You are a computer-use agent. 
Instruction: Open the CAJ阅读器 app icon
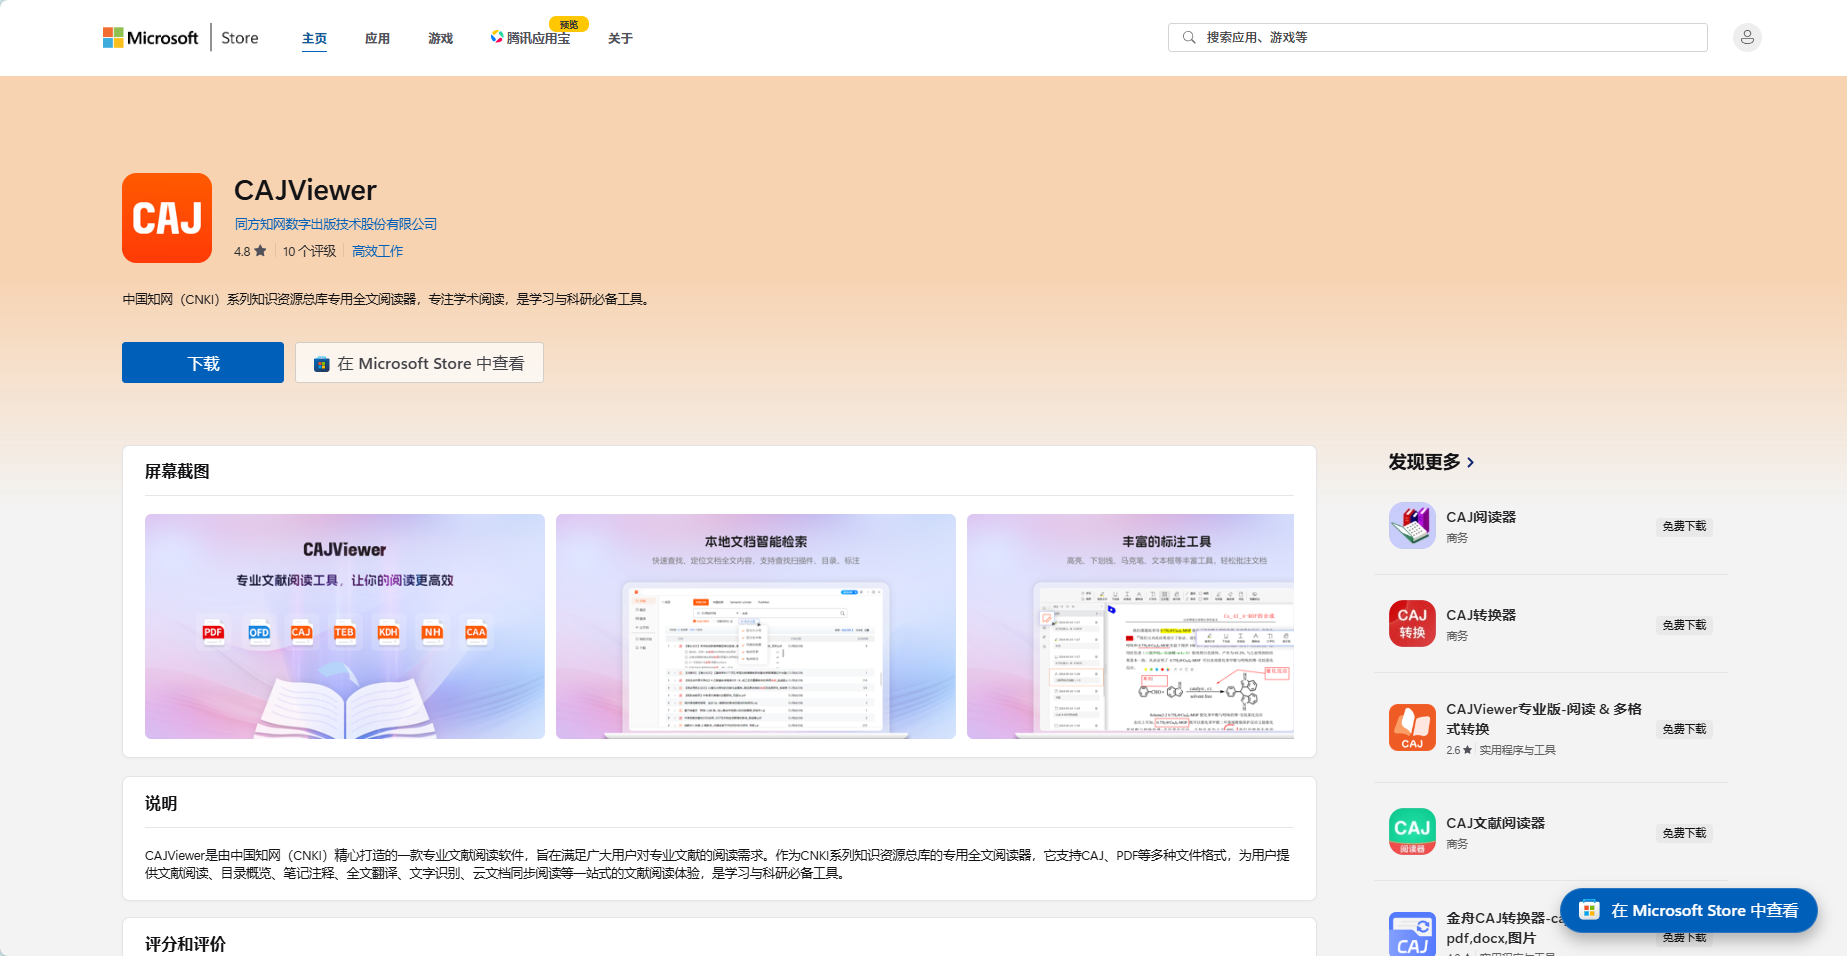click(x=1412, y=526)
